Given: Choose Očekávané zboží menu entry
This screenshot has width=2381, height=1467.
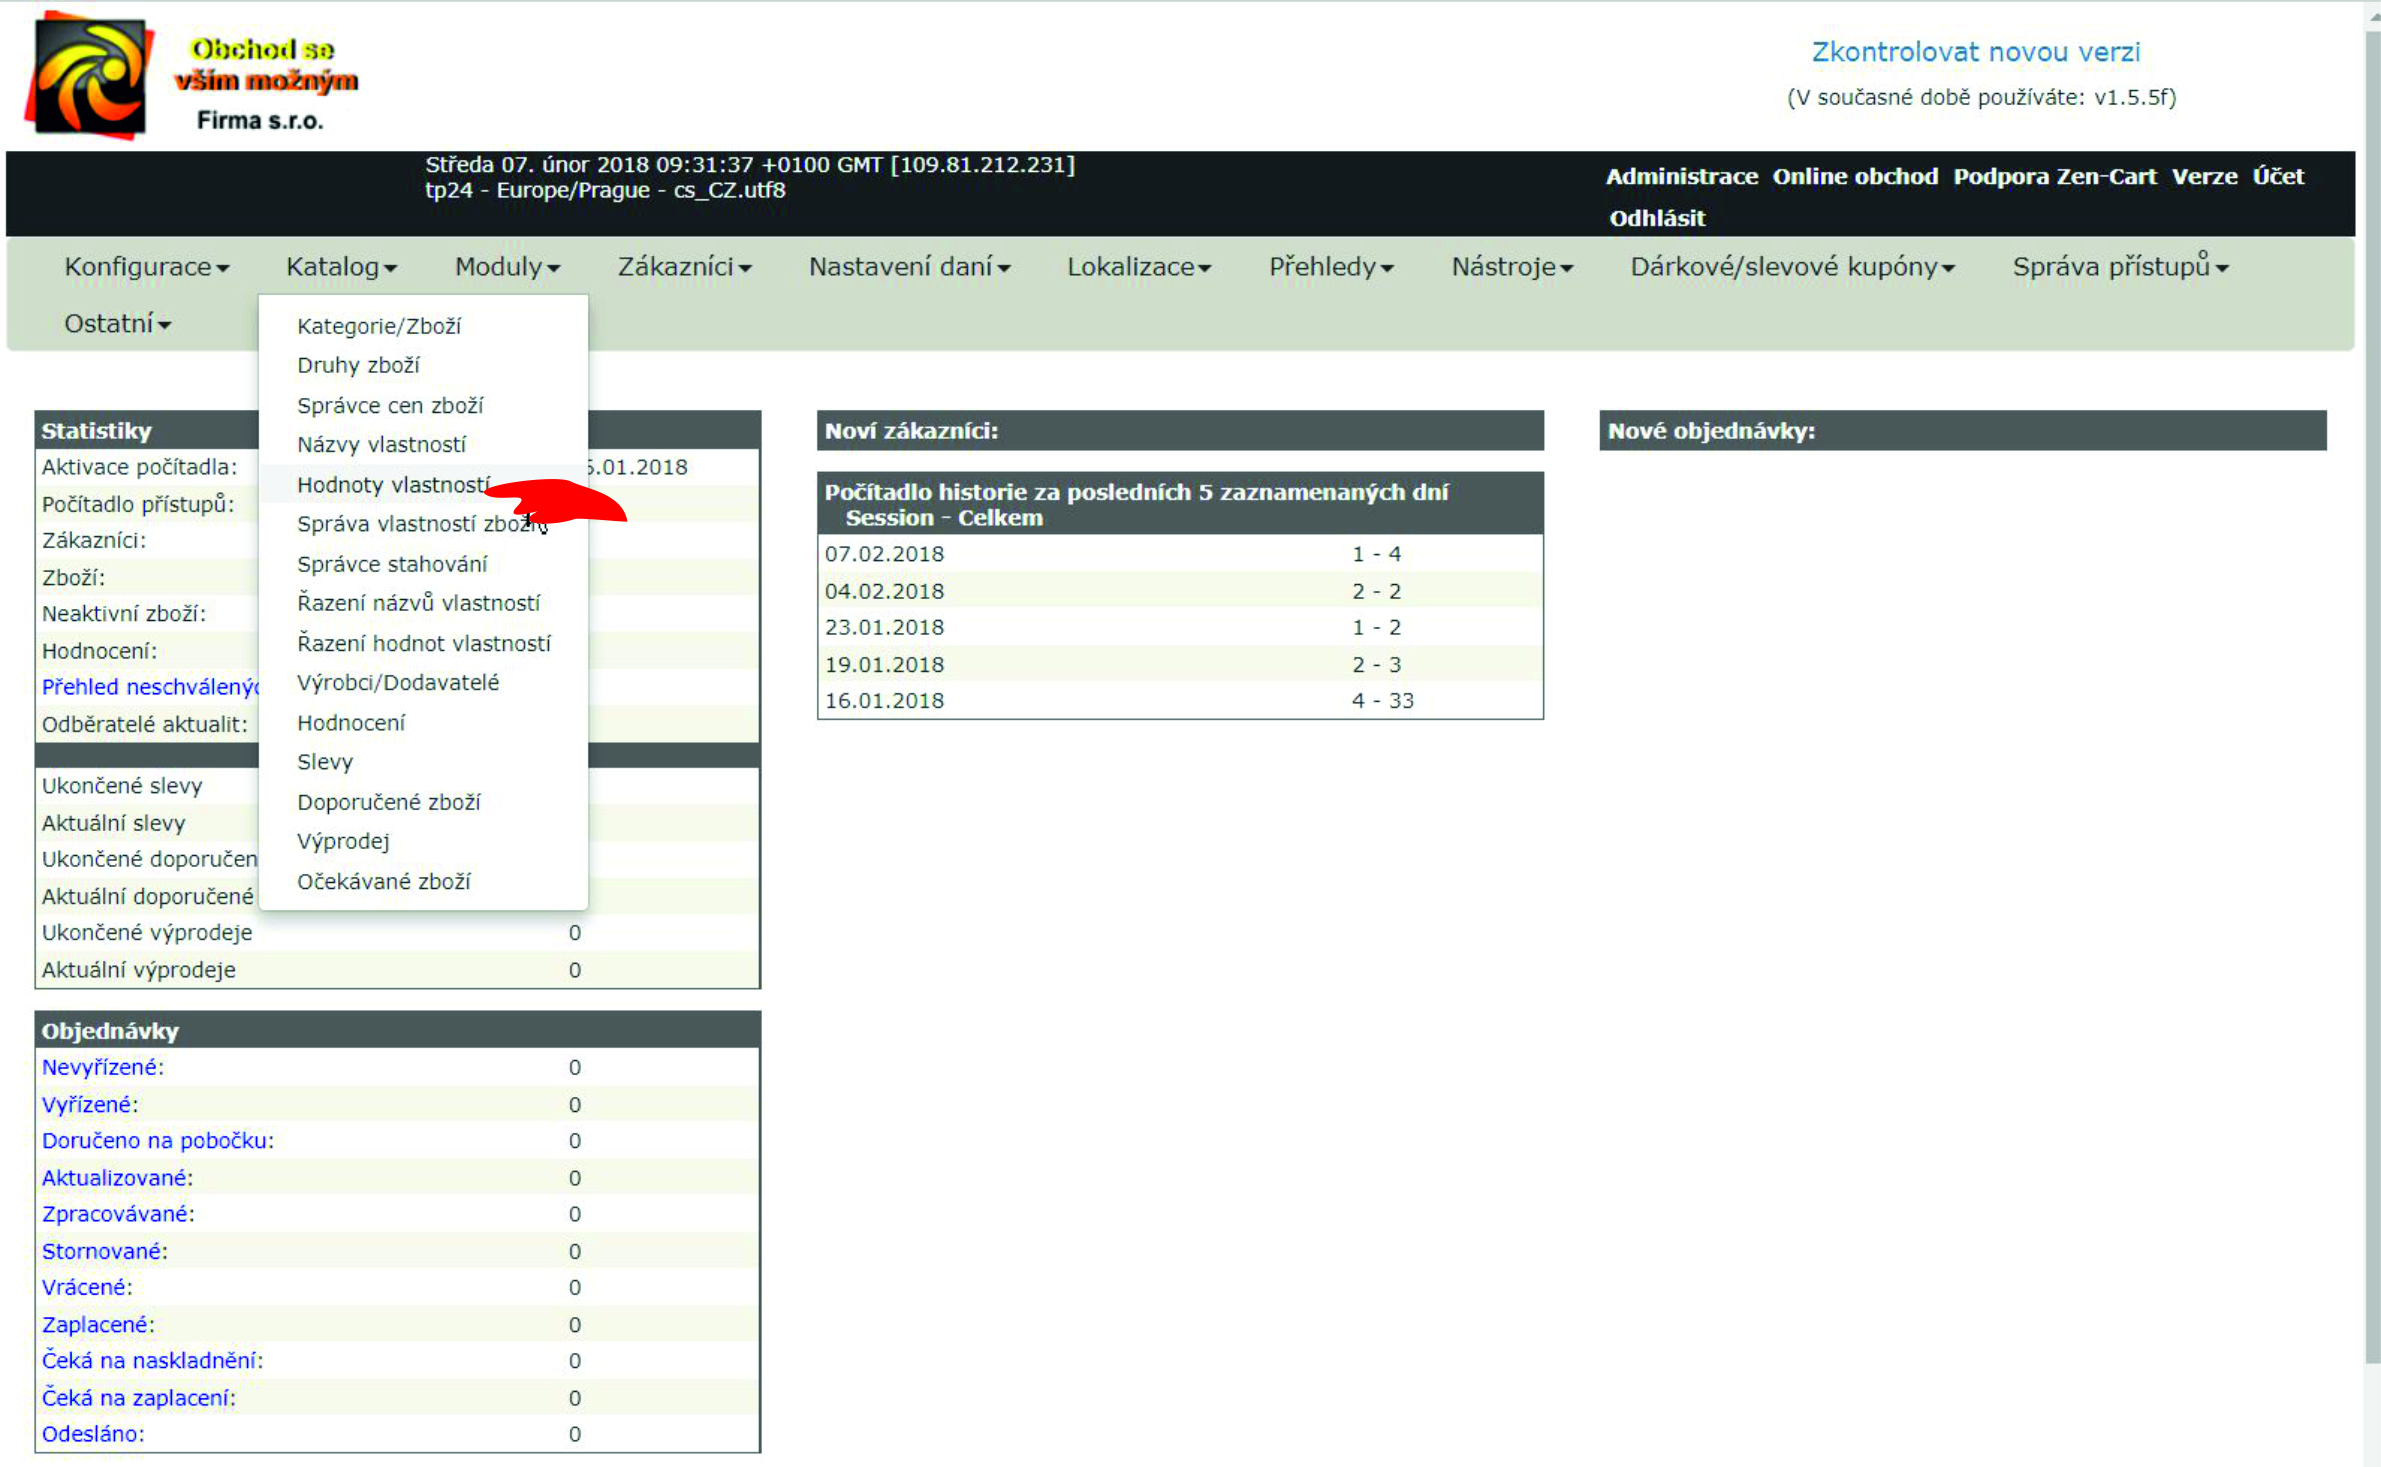Looking at the screenshot, I should point(383,882).
